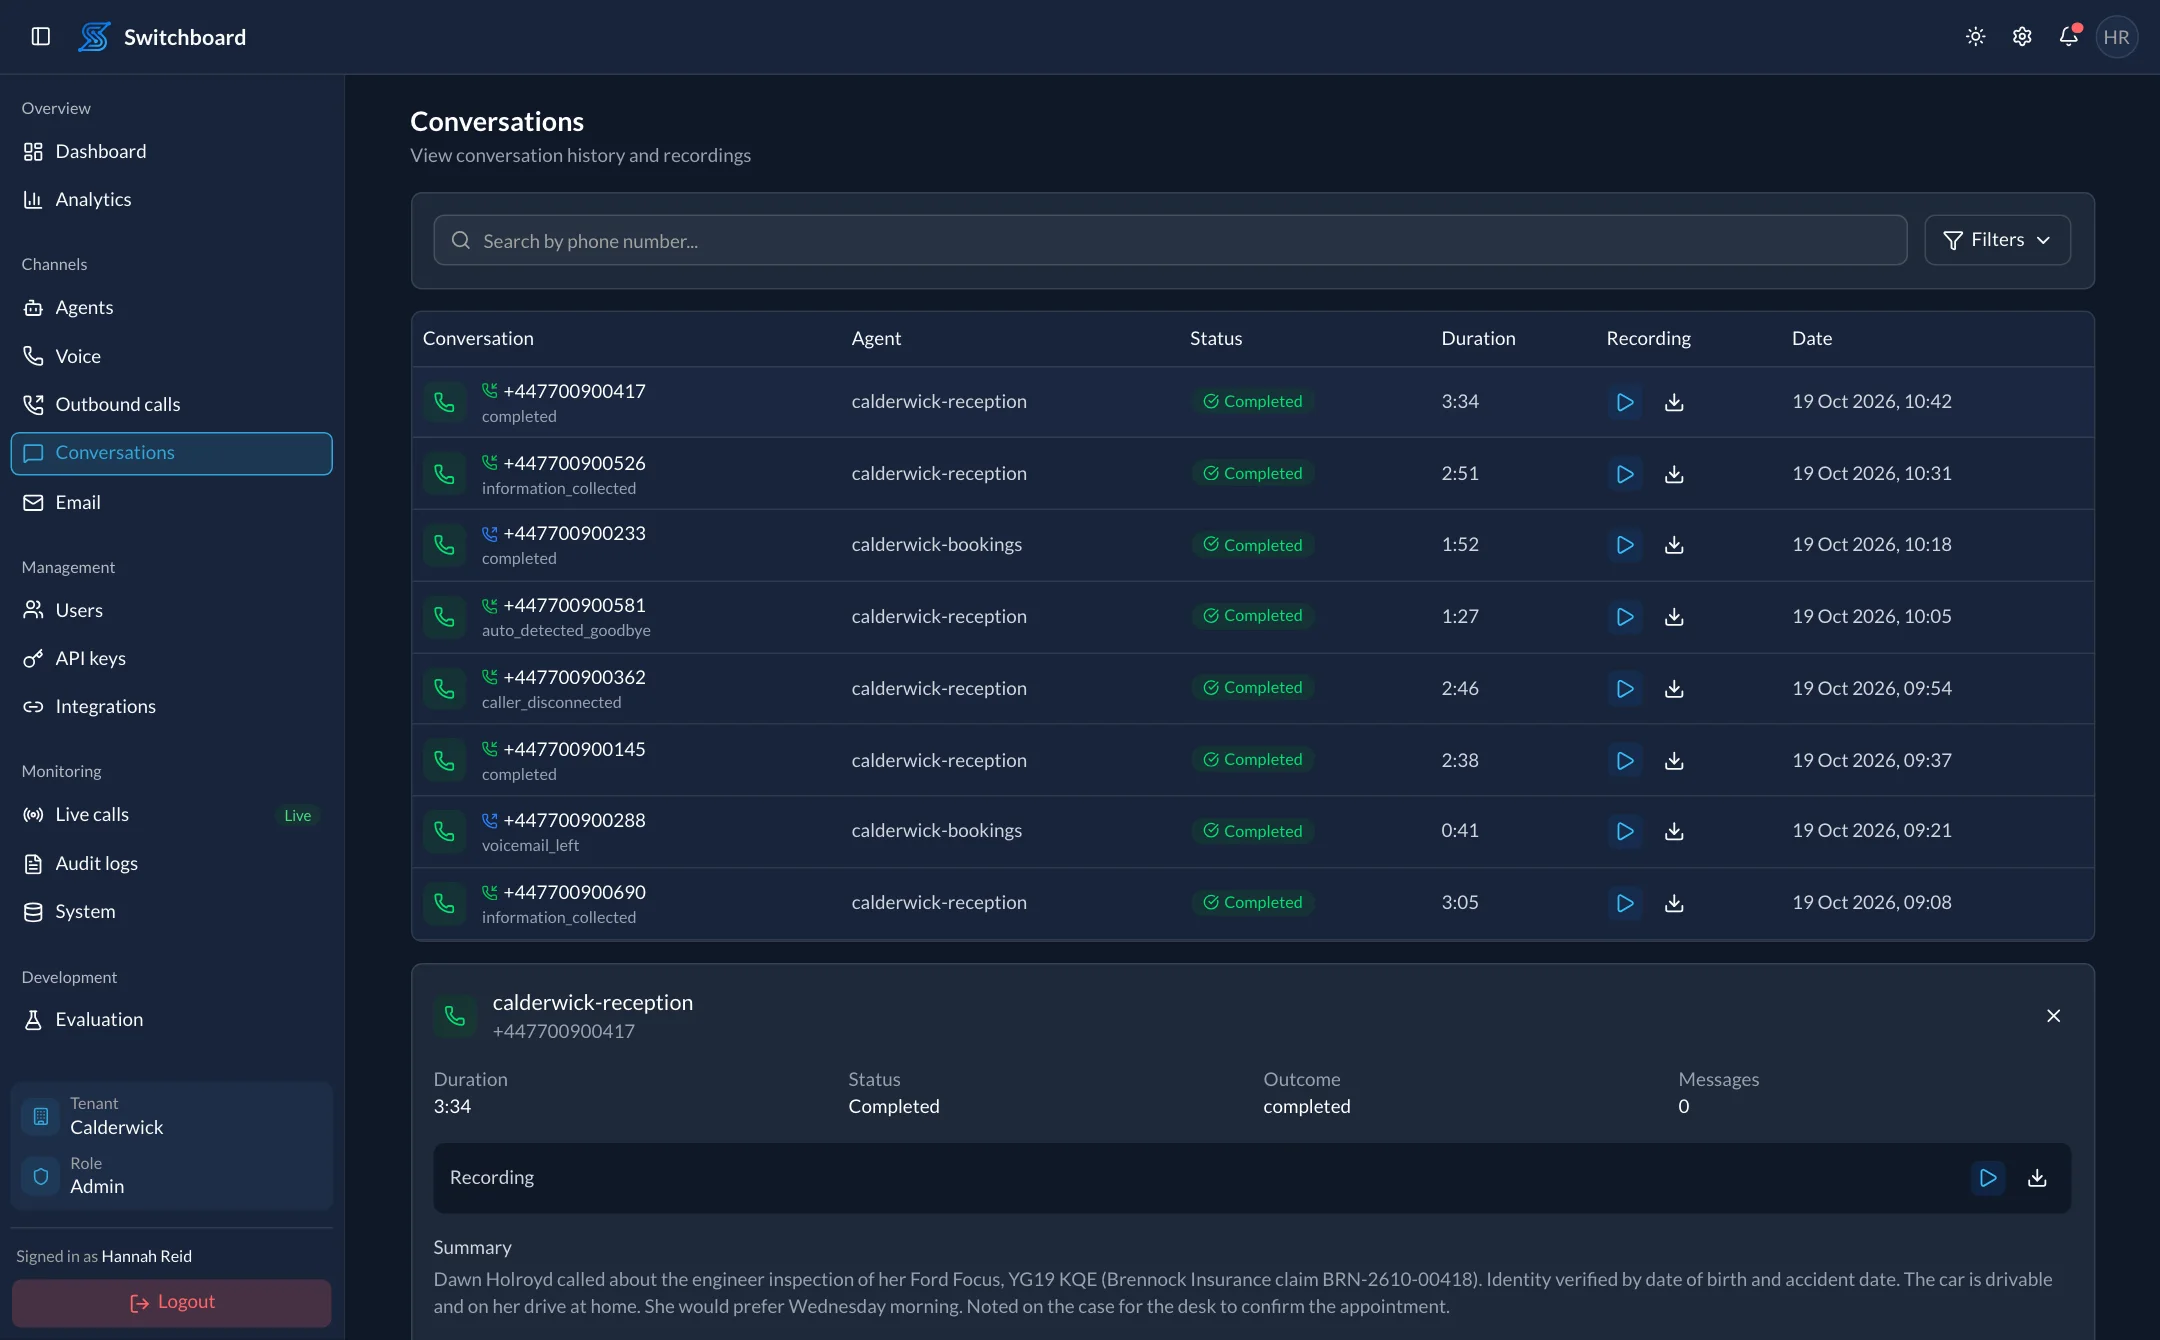Open notifications bell
This screenshot has height=1340, width=2160.
[x=2068, y=37]
